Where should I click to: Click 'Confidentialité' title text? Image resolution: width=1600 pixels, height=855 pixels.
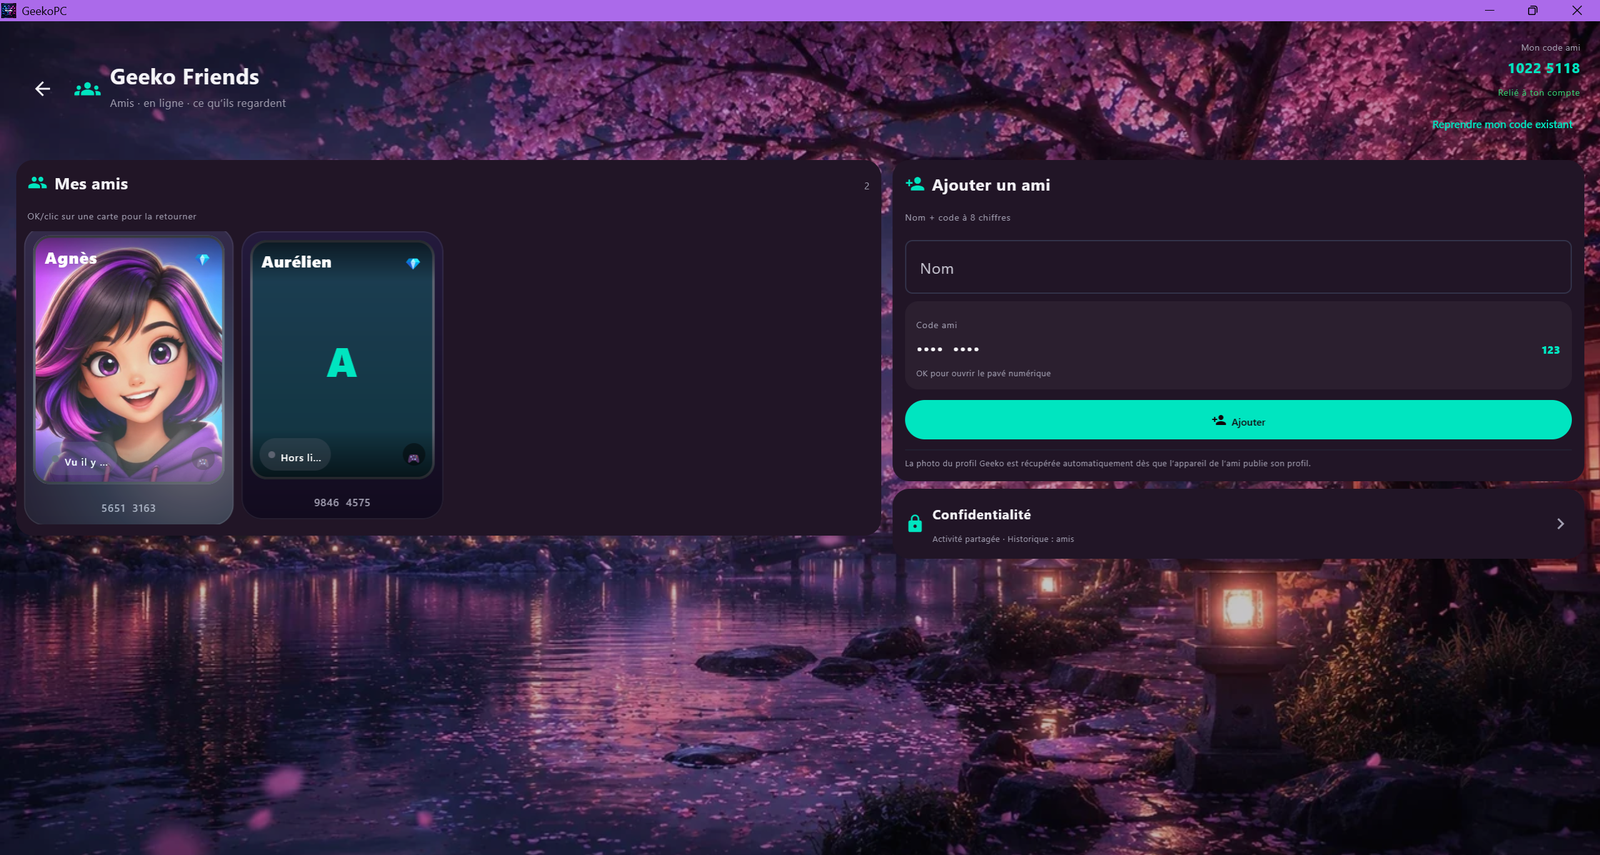(x=981, y=514)
